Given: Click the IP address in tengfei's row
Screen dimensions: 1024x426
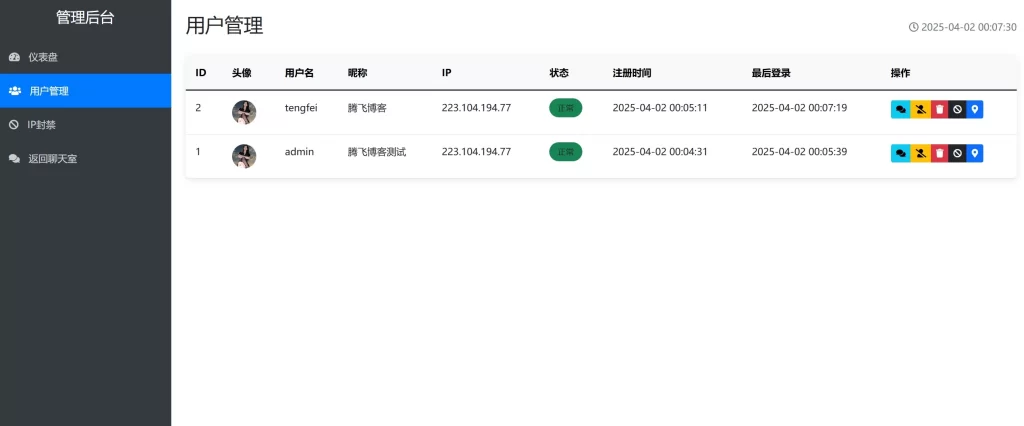Looking at the screenshot, I should [x=476, y=108].
